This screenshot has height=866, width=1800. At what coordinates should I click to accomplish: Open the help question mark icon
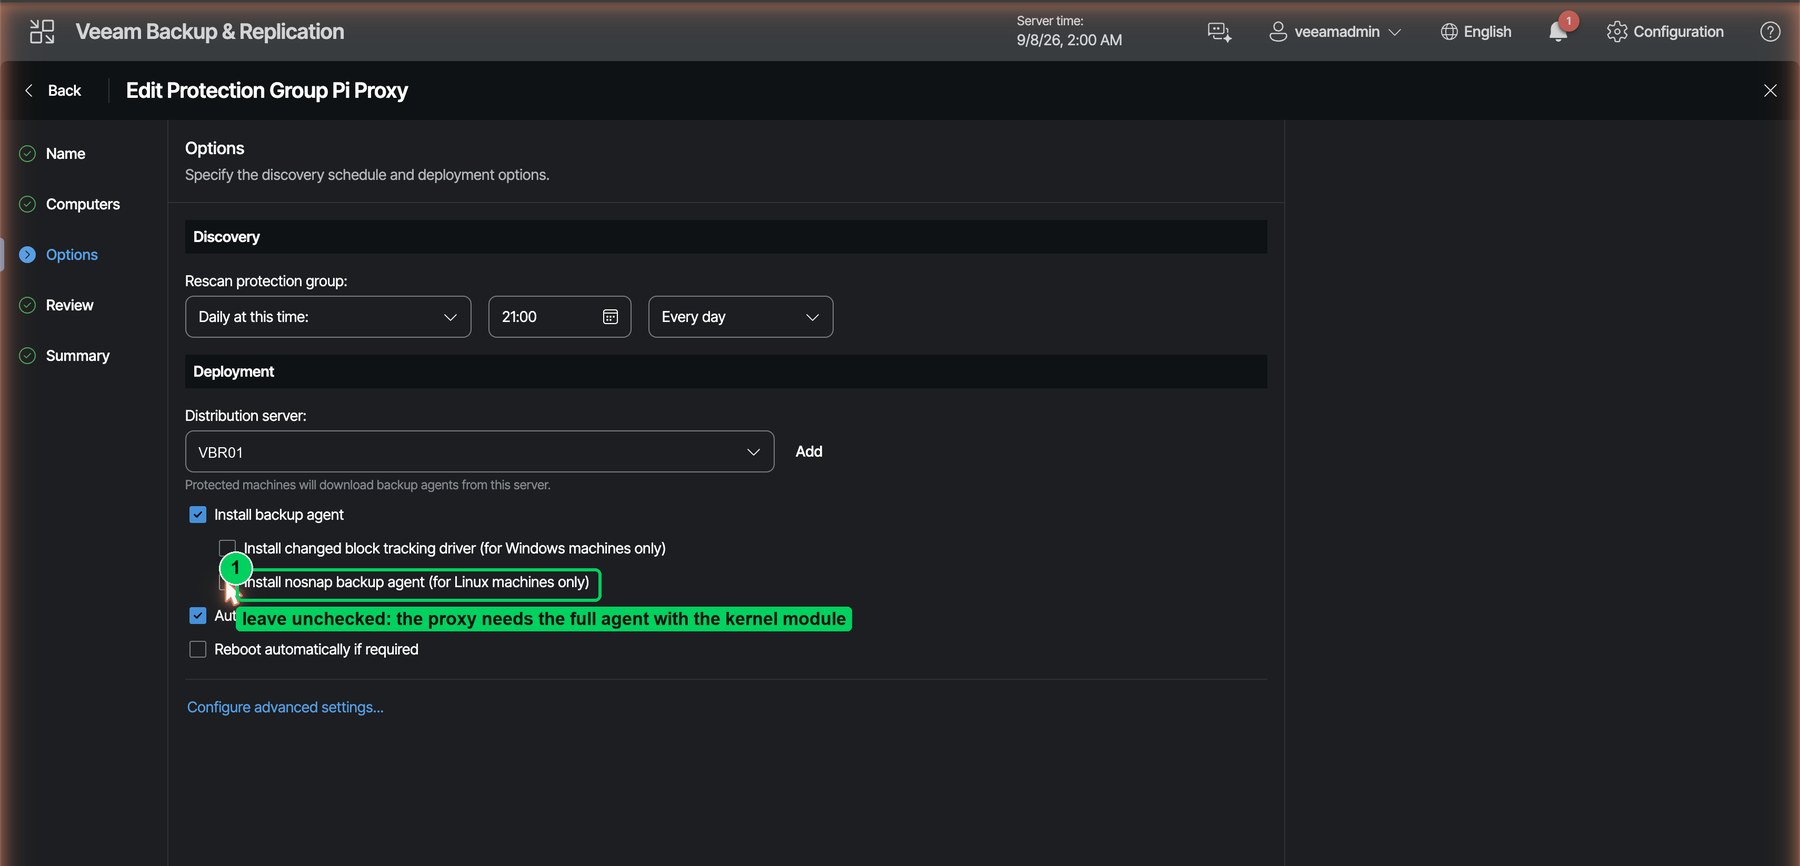coord(1770,32)
